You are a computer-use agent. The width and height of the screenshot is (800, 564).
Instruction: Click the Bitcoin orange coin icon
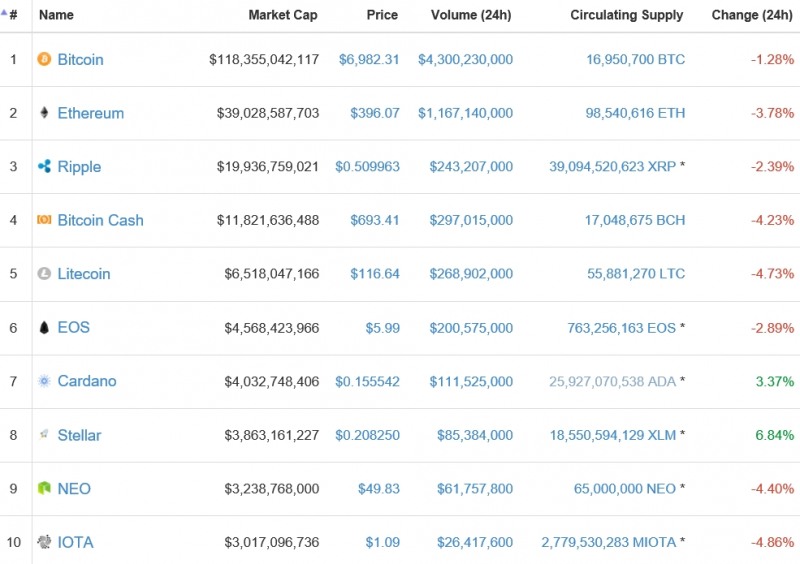44,60
